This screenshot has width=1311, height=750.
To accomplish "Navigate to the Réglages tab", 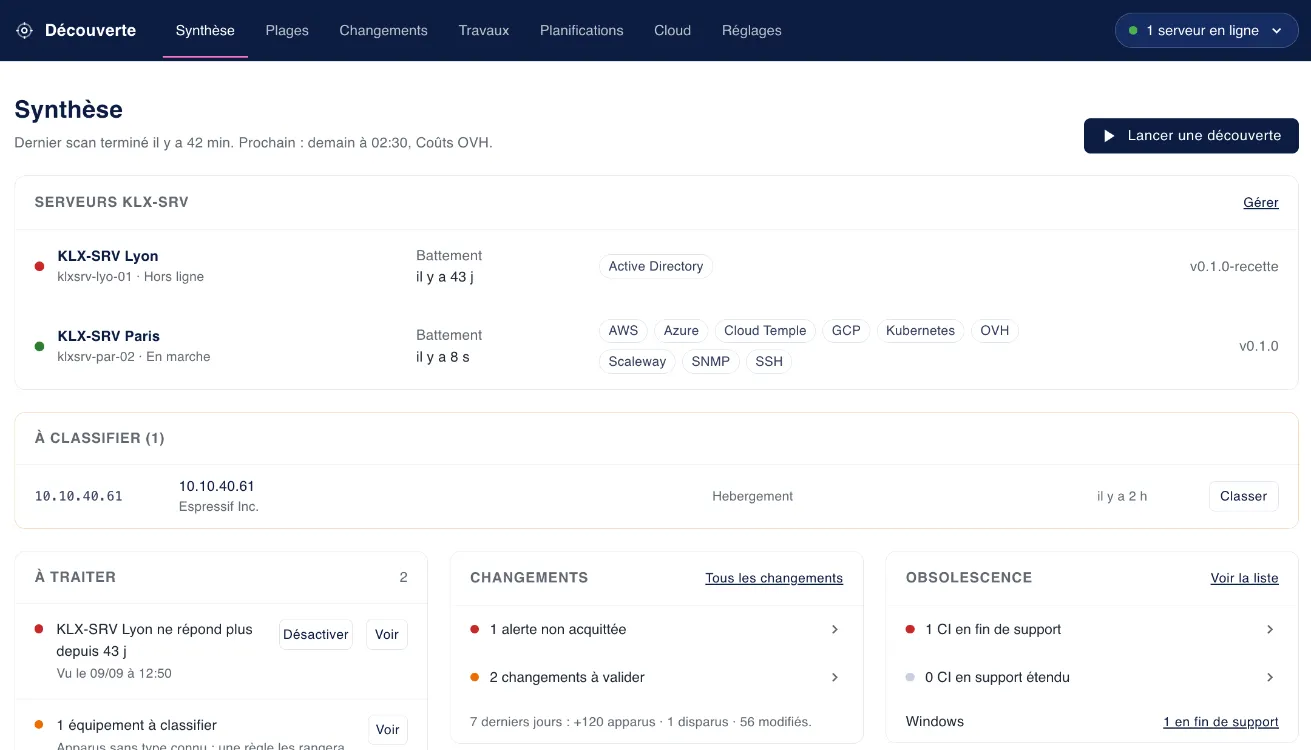I will (x=752, y=30).
